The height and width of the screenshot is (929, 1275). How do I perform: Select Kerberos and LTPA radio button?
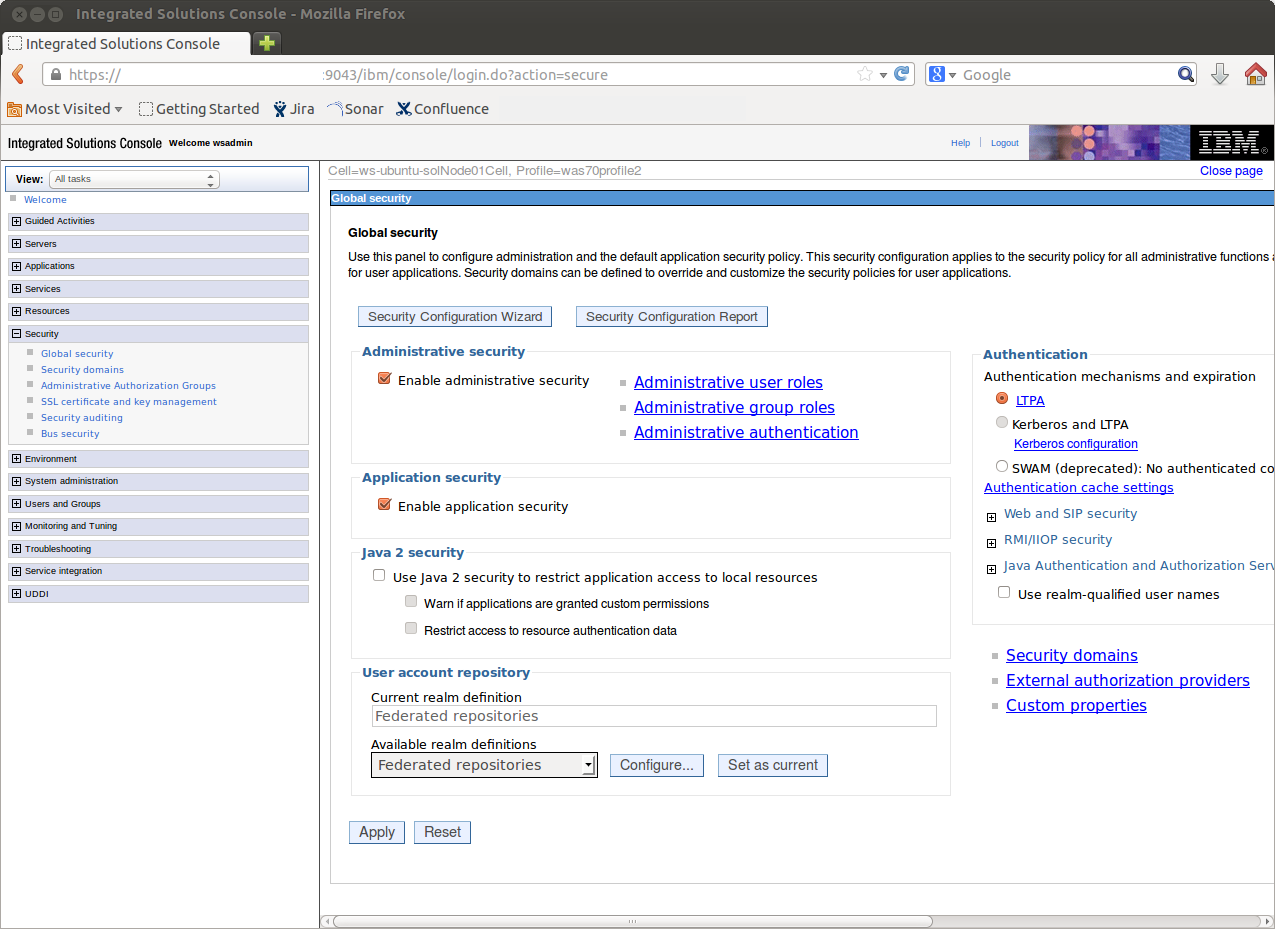point(1002,423)
